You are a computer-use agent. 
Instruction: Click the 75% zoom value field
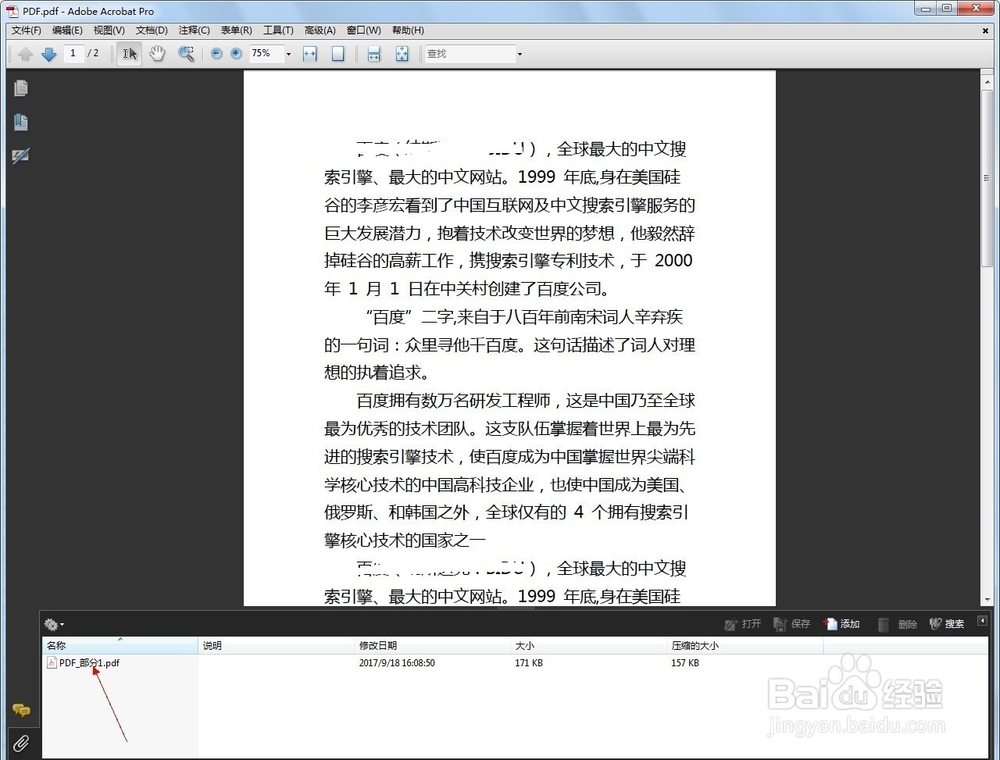[x=266, y=54]
